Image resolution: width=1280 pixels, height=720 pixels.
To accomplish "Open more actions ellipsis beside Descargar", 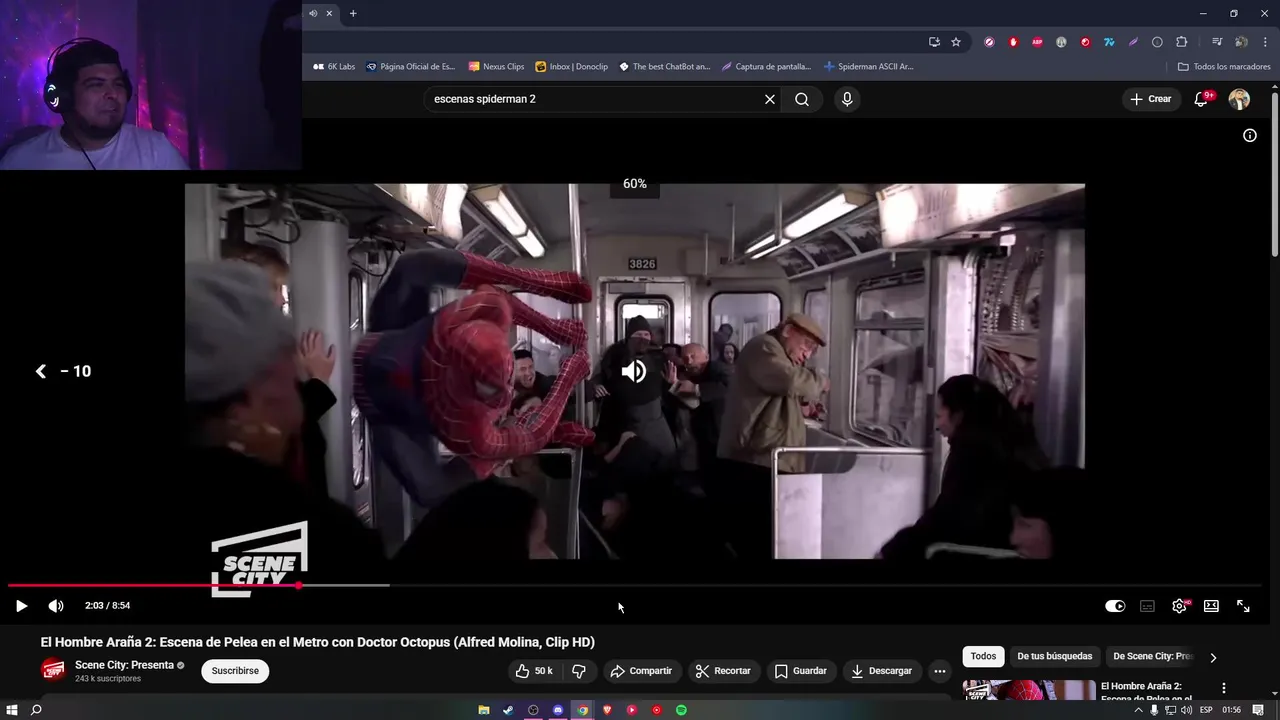I will (x=940, y=671).
